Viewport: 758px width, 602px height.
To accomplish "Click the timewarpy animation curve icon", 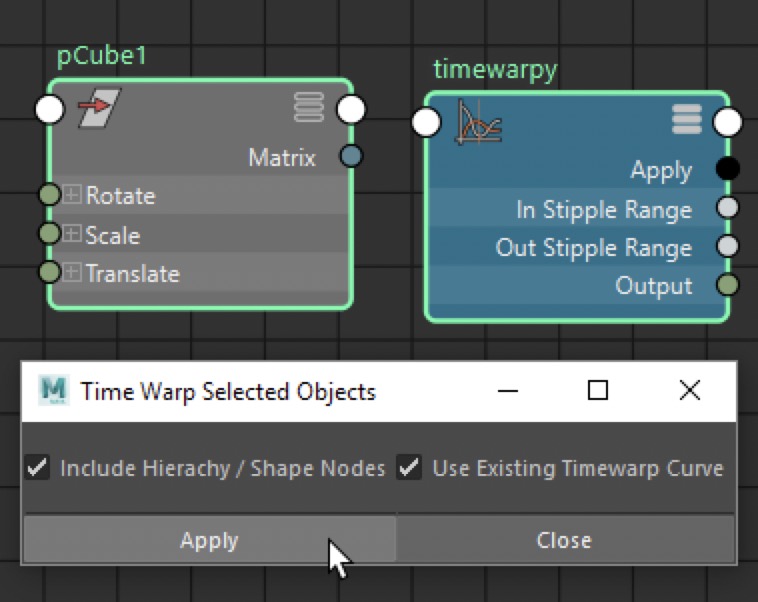I will tap(479, 122).
